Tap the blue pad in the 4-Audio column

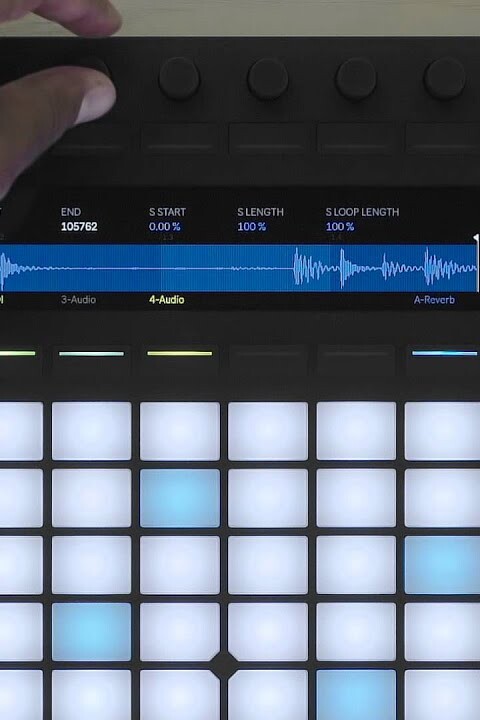click(180, 498)
